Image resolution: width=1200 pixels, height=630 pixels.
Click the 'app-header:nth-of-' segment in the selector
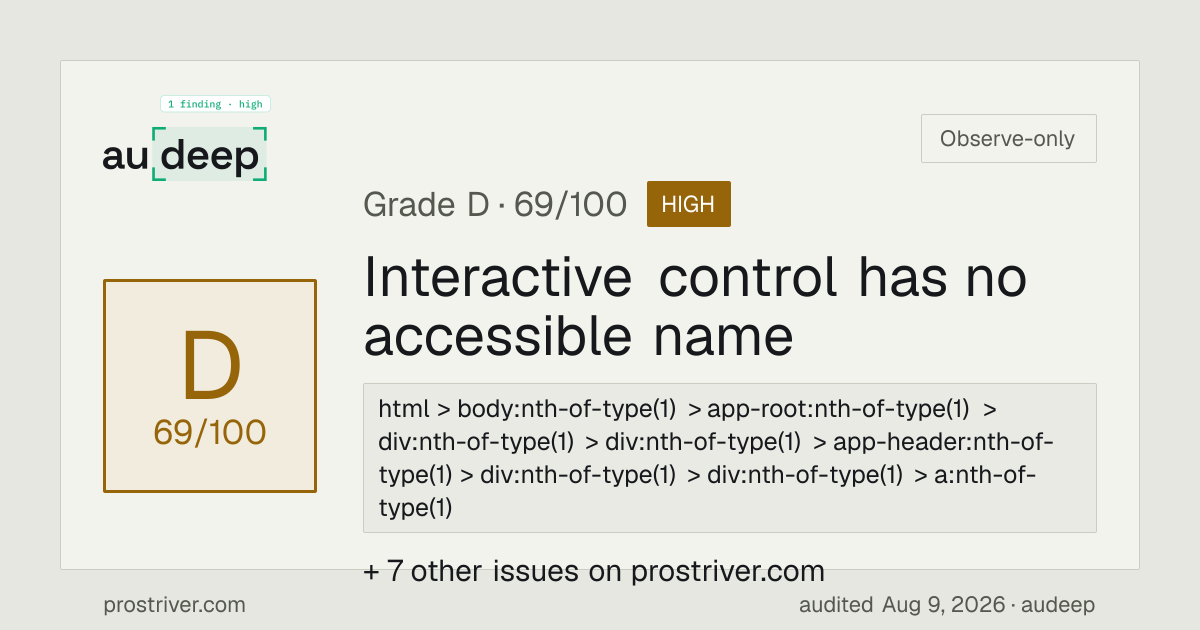[x=943, y=442]
